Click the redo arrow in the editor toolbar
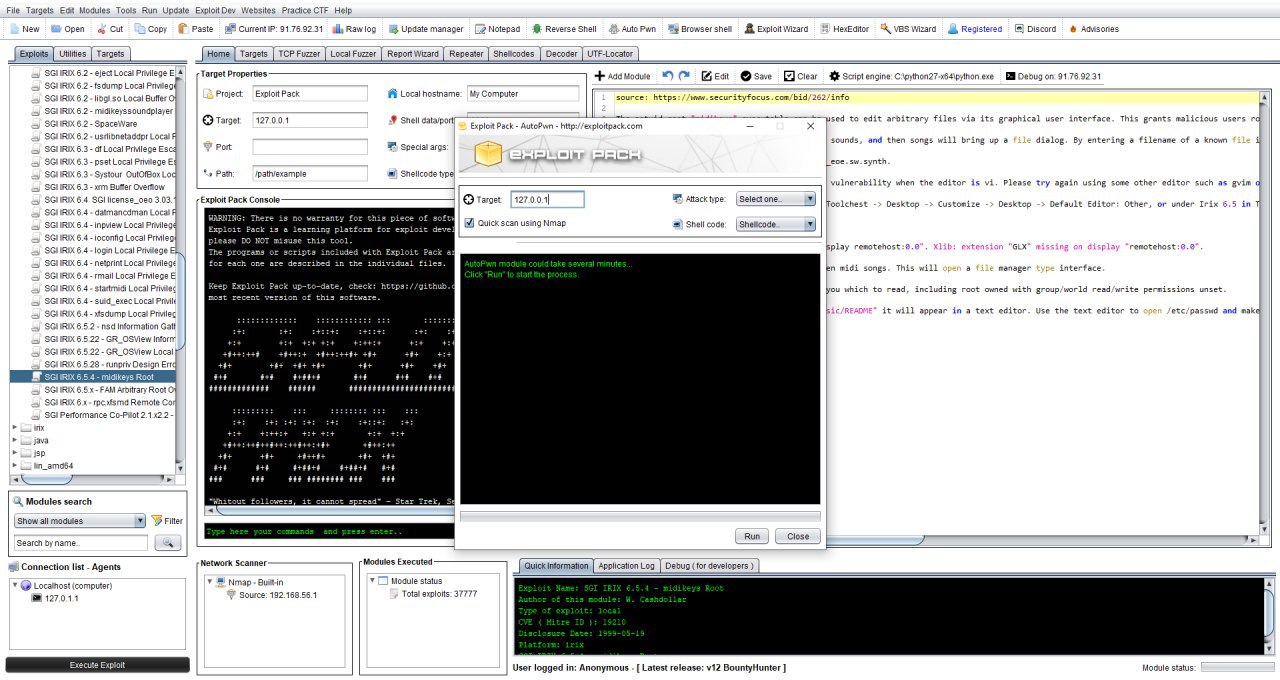 pyautogui.click(x=685, y=76)
